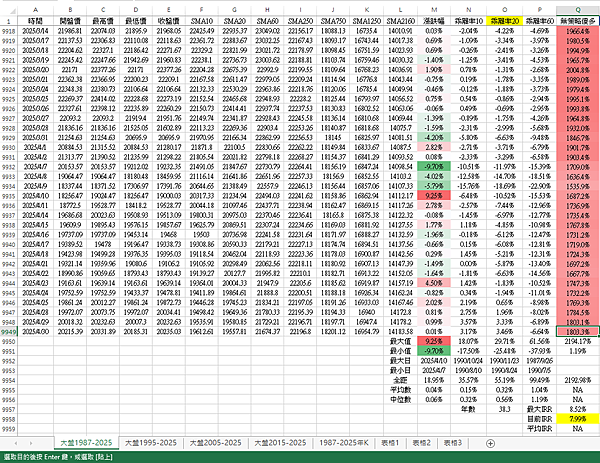Select date cell 2025/4/30 in row 9949
The width and height of the screenshot is (600, 463).
pyautogui.click(x=36, y=332)
